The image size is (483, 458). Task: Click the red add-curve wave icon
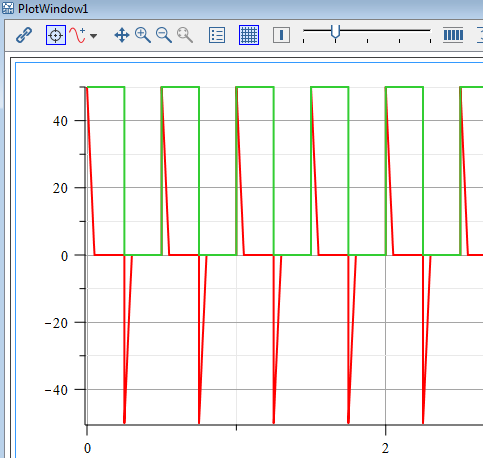pos(77,35)
